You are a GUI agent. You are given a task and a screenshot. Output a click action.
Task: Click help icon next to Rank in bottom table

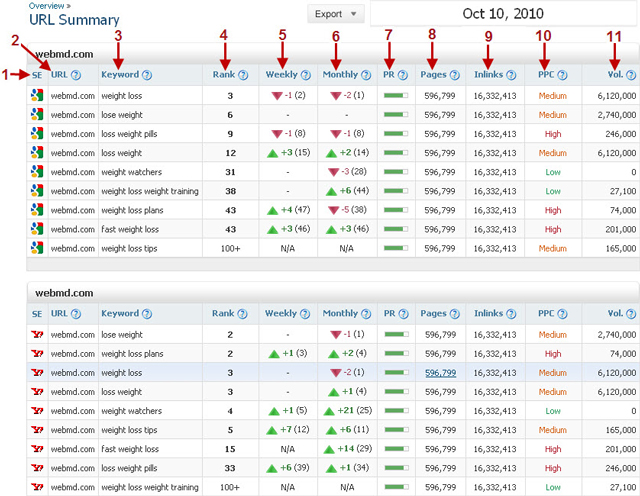tap(240, 314)
